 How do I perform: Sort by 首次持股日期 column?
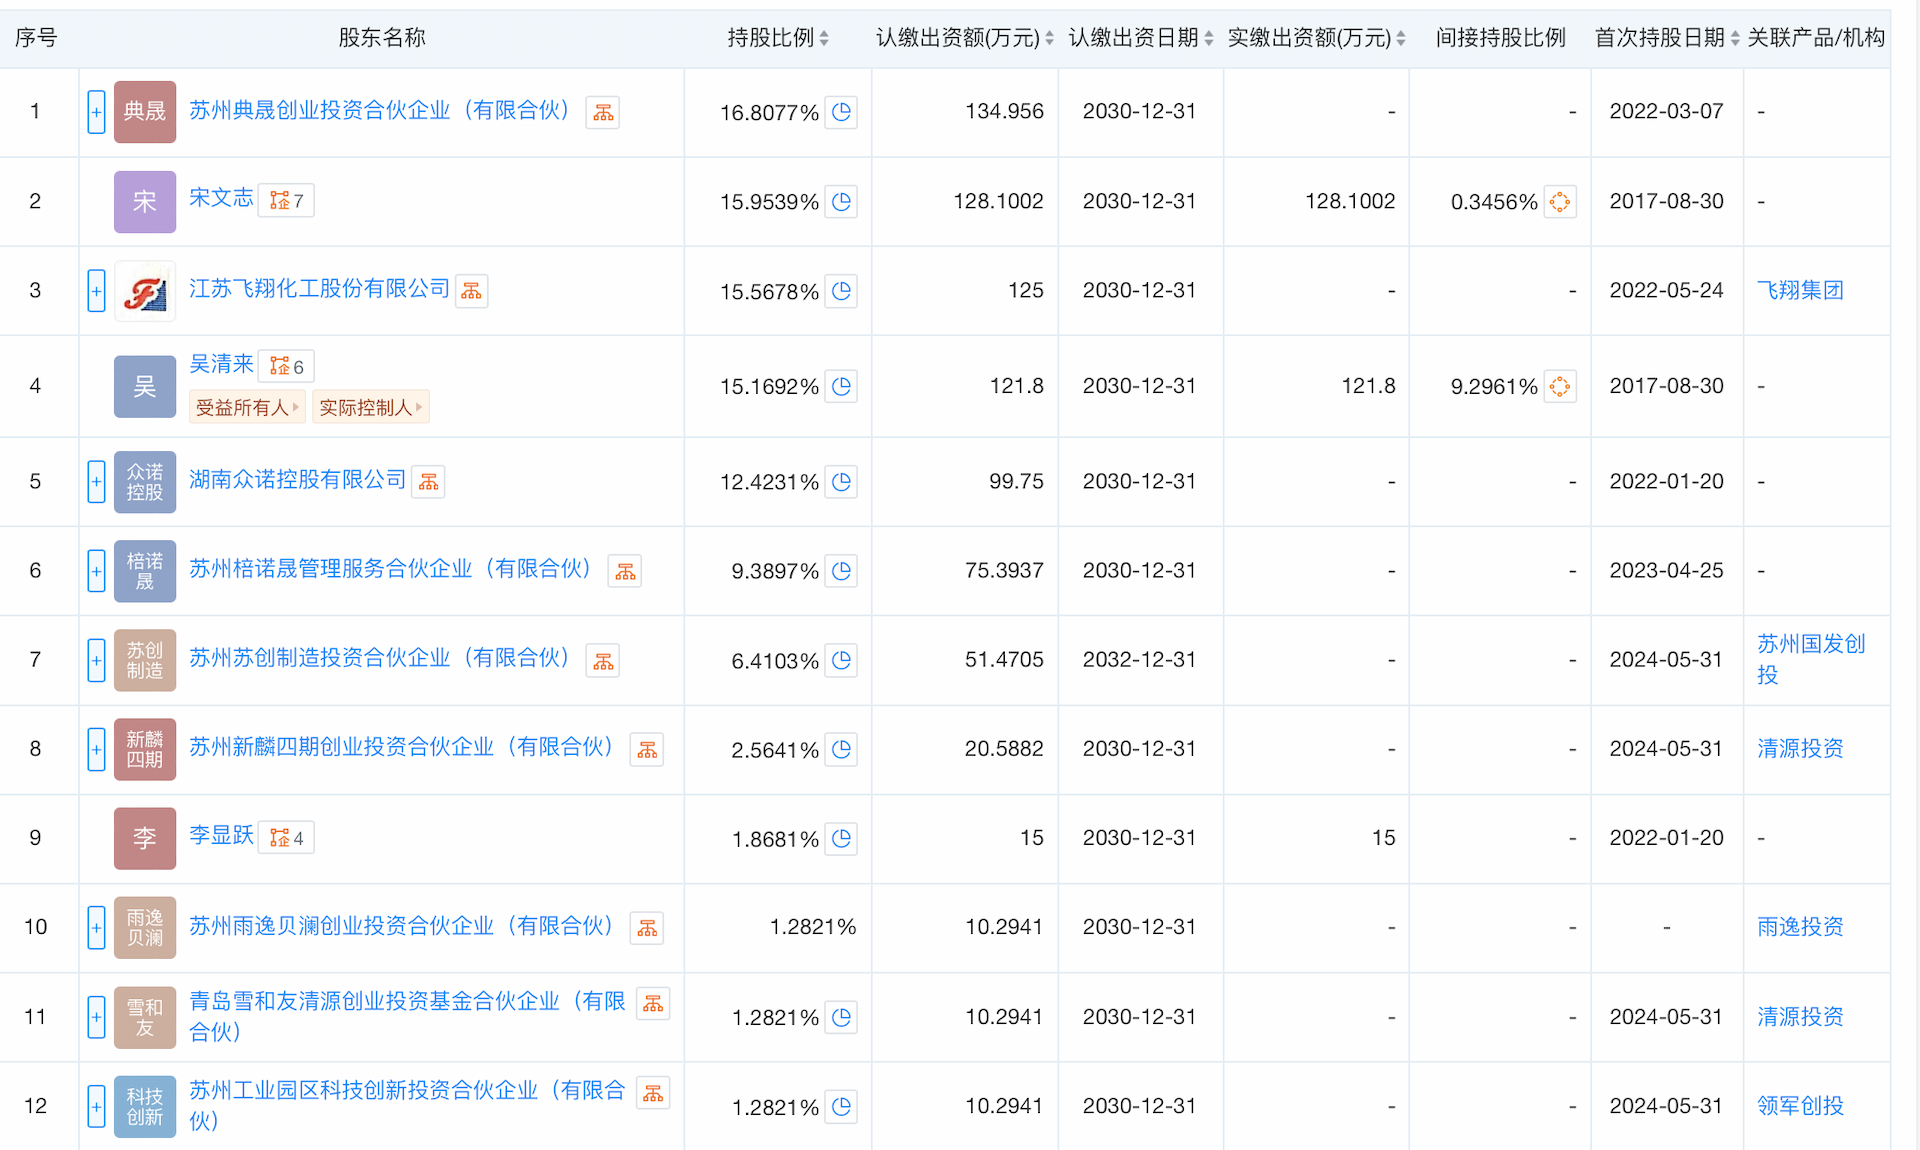[x=1735, y=38]
